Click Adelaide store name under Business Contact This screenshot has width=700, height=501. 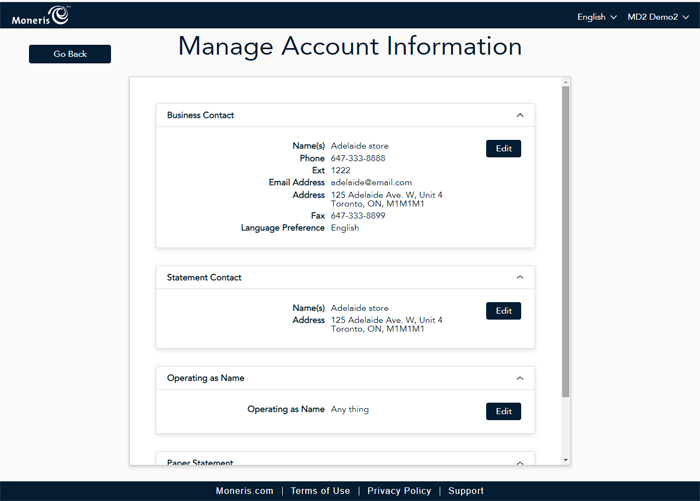(359, 146)
